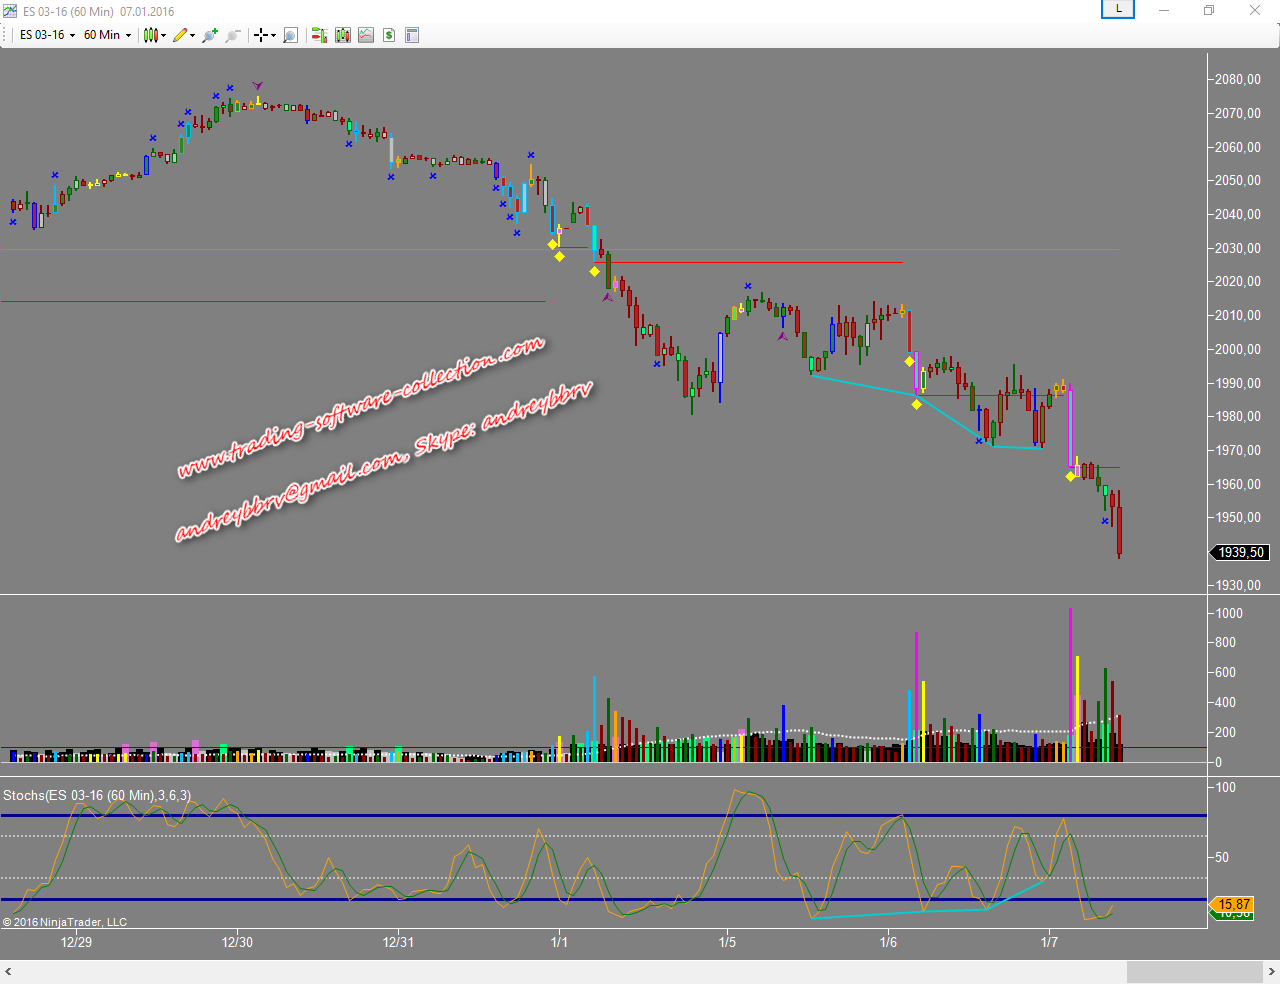Open the ES 03-16 instrument dropdown
The height and width of the screenshot is (984, 1280).
pos(47,35)
